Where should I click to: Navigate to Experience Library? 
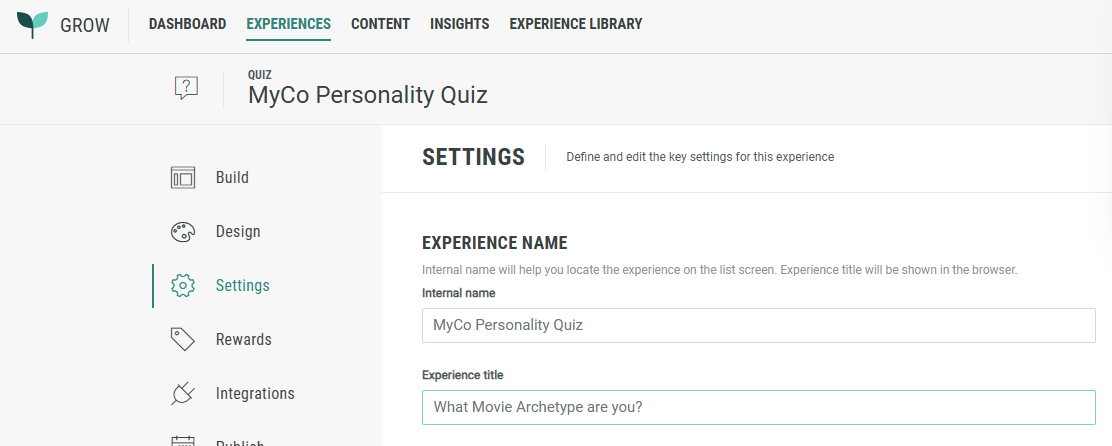pyautogui.click(x=576, y=24)
